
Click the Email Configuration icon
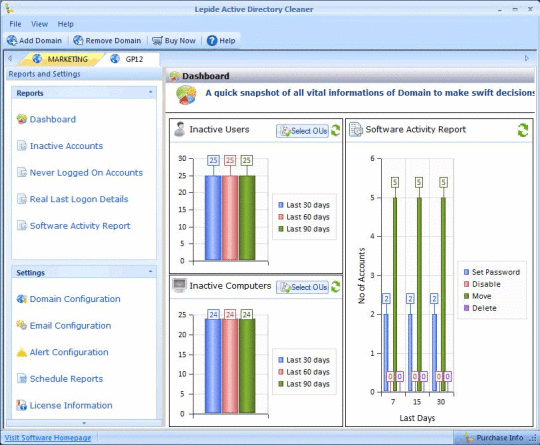[x=22, y=325]
